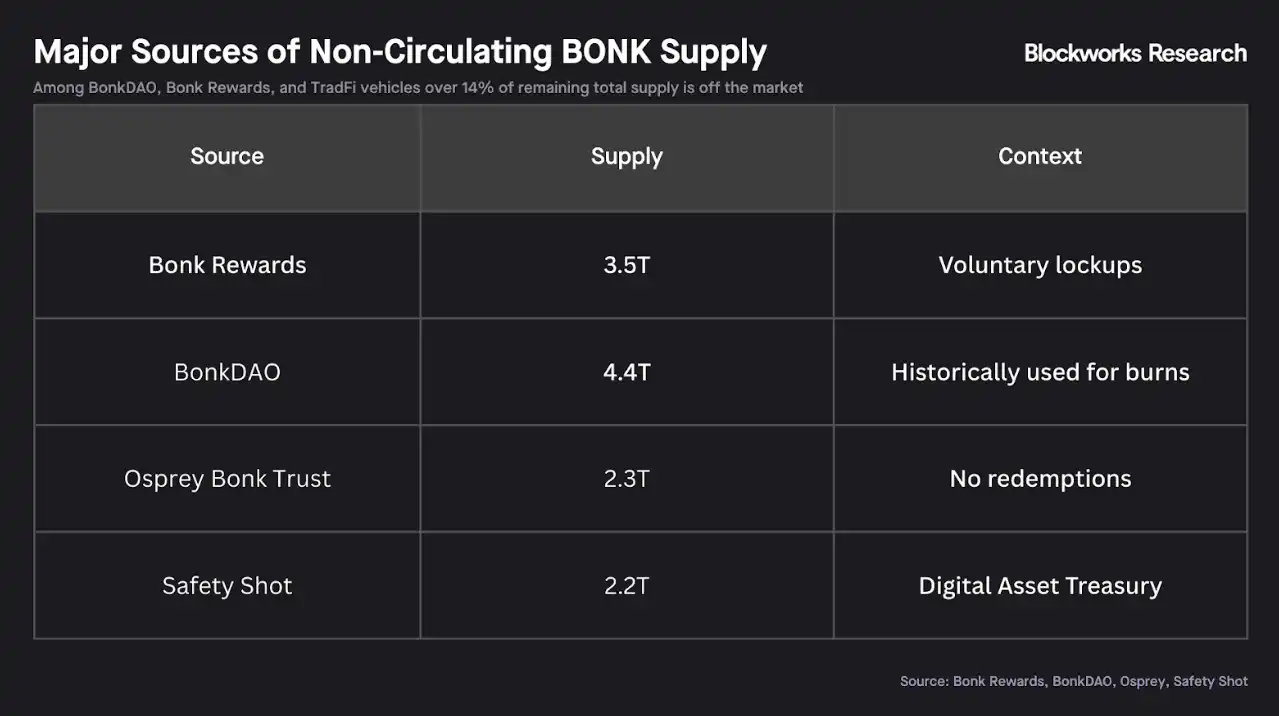Click the subtitle text below the title

click(417, 87)
